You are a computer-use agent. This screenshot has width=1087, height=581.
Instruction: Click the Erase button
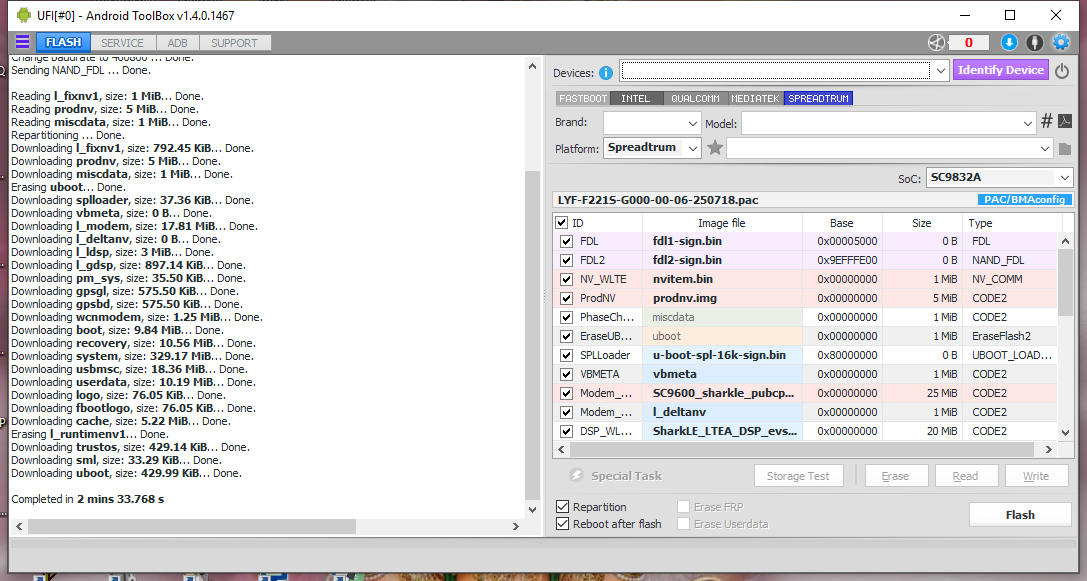coord(895,476)
